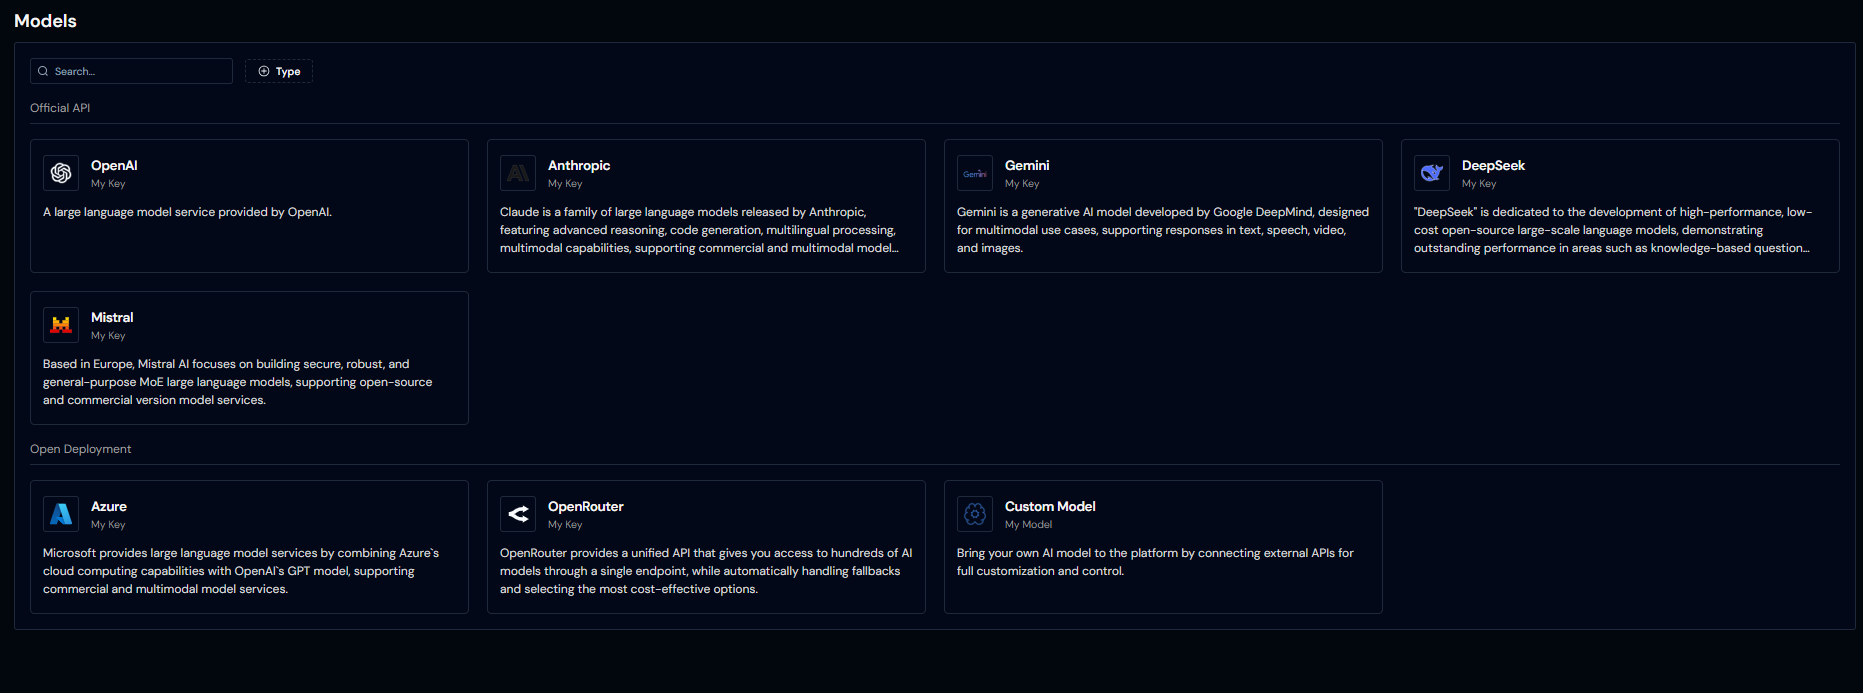Open the DeepSeek description card
1863x693 pixels.
pos(1612,230)
